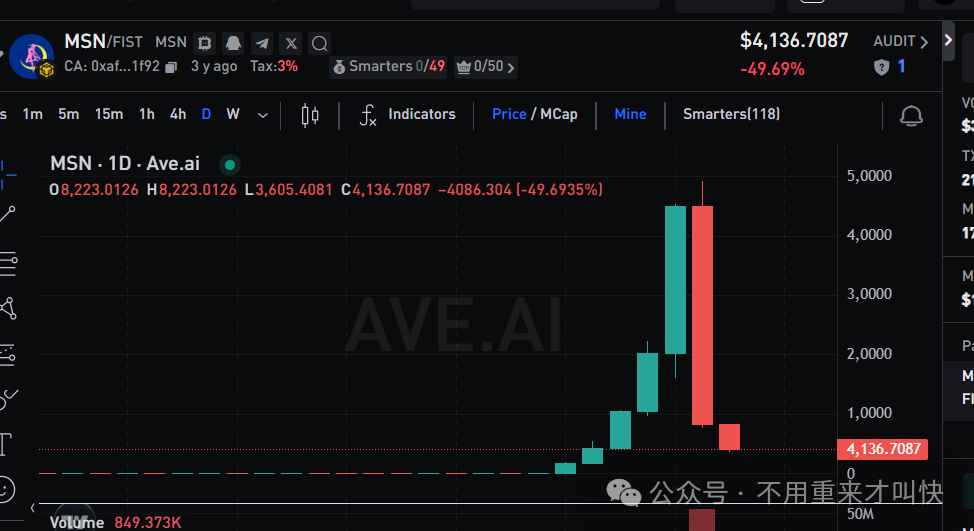The width and height of the screenshot is (974, 531).
Task: Open the emoji sticker tool in the sidebar
Action: pyautogui.click(x=6, y=489)
